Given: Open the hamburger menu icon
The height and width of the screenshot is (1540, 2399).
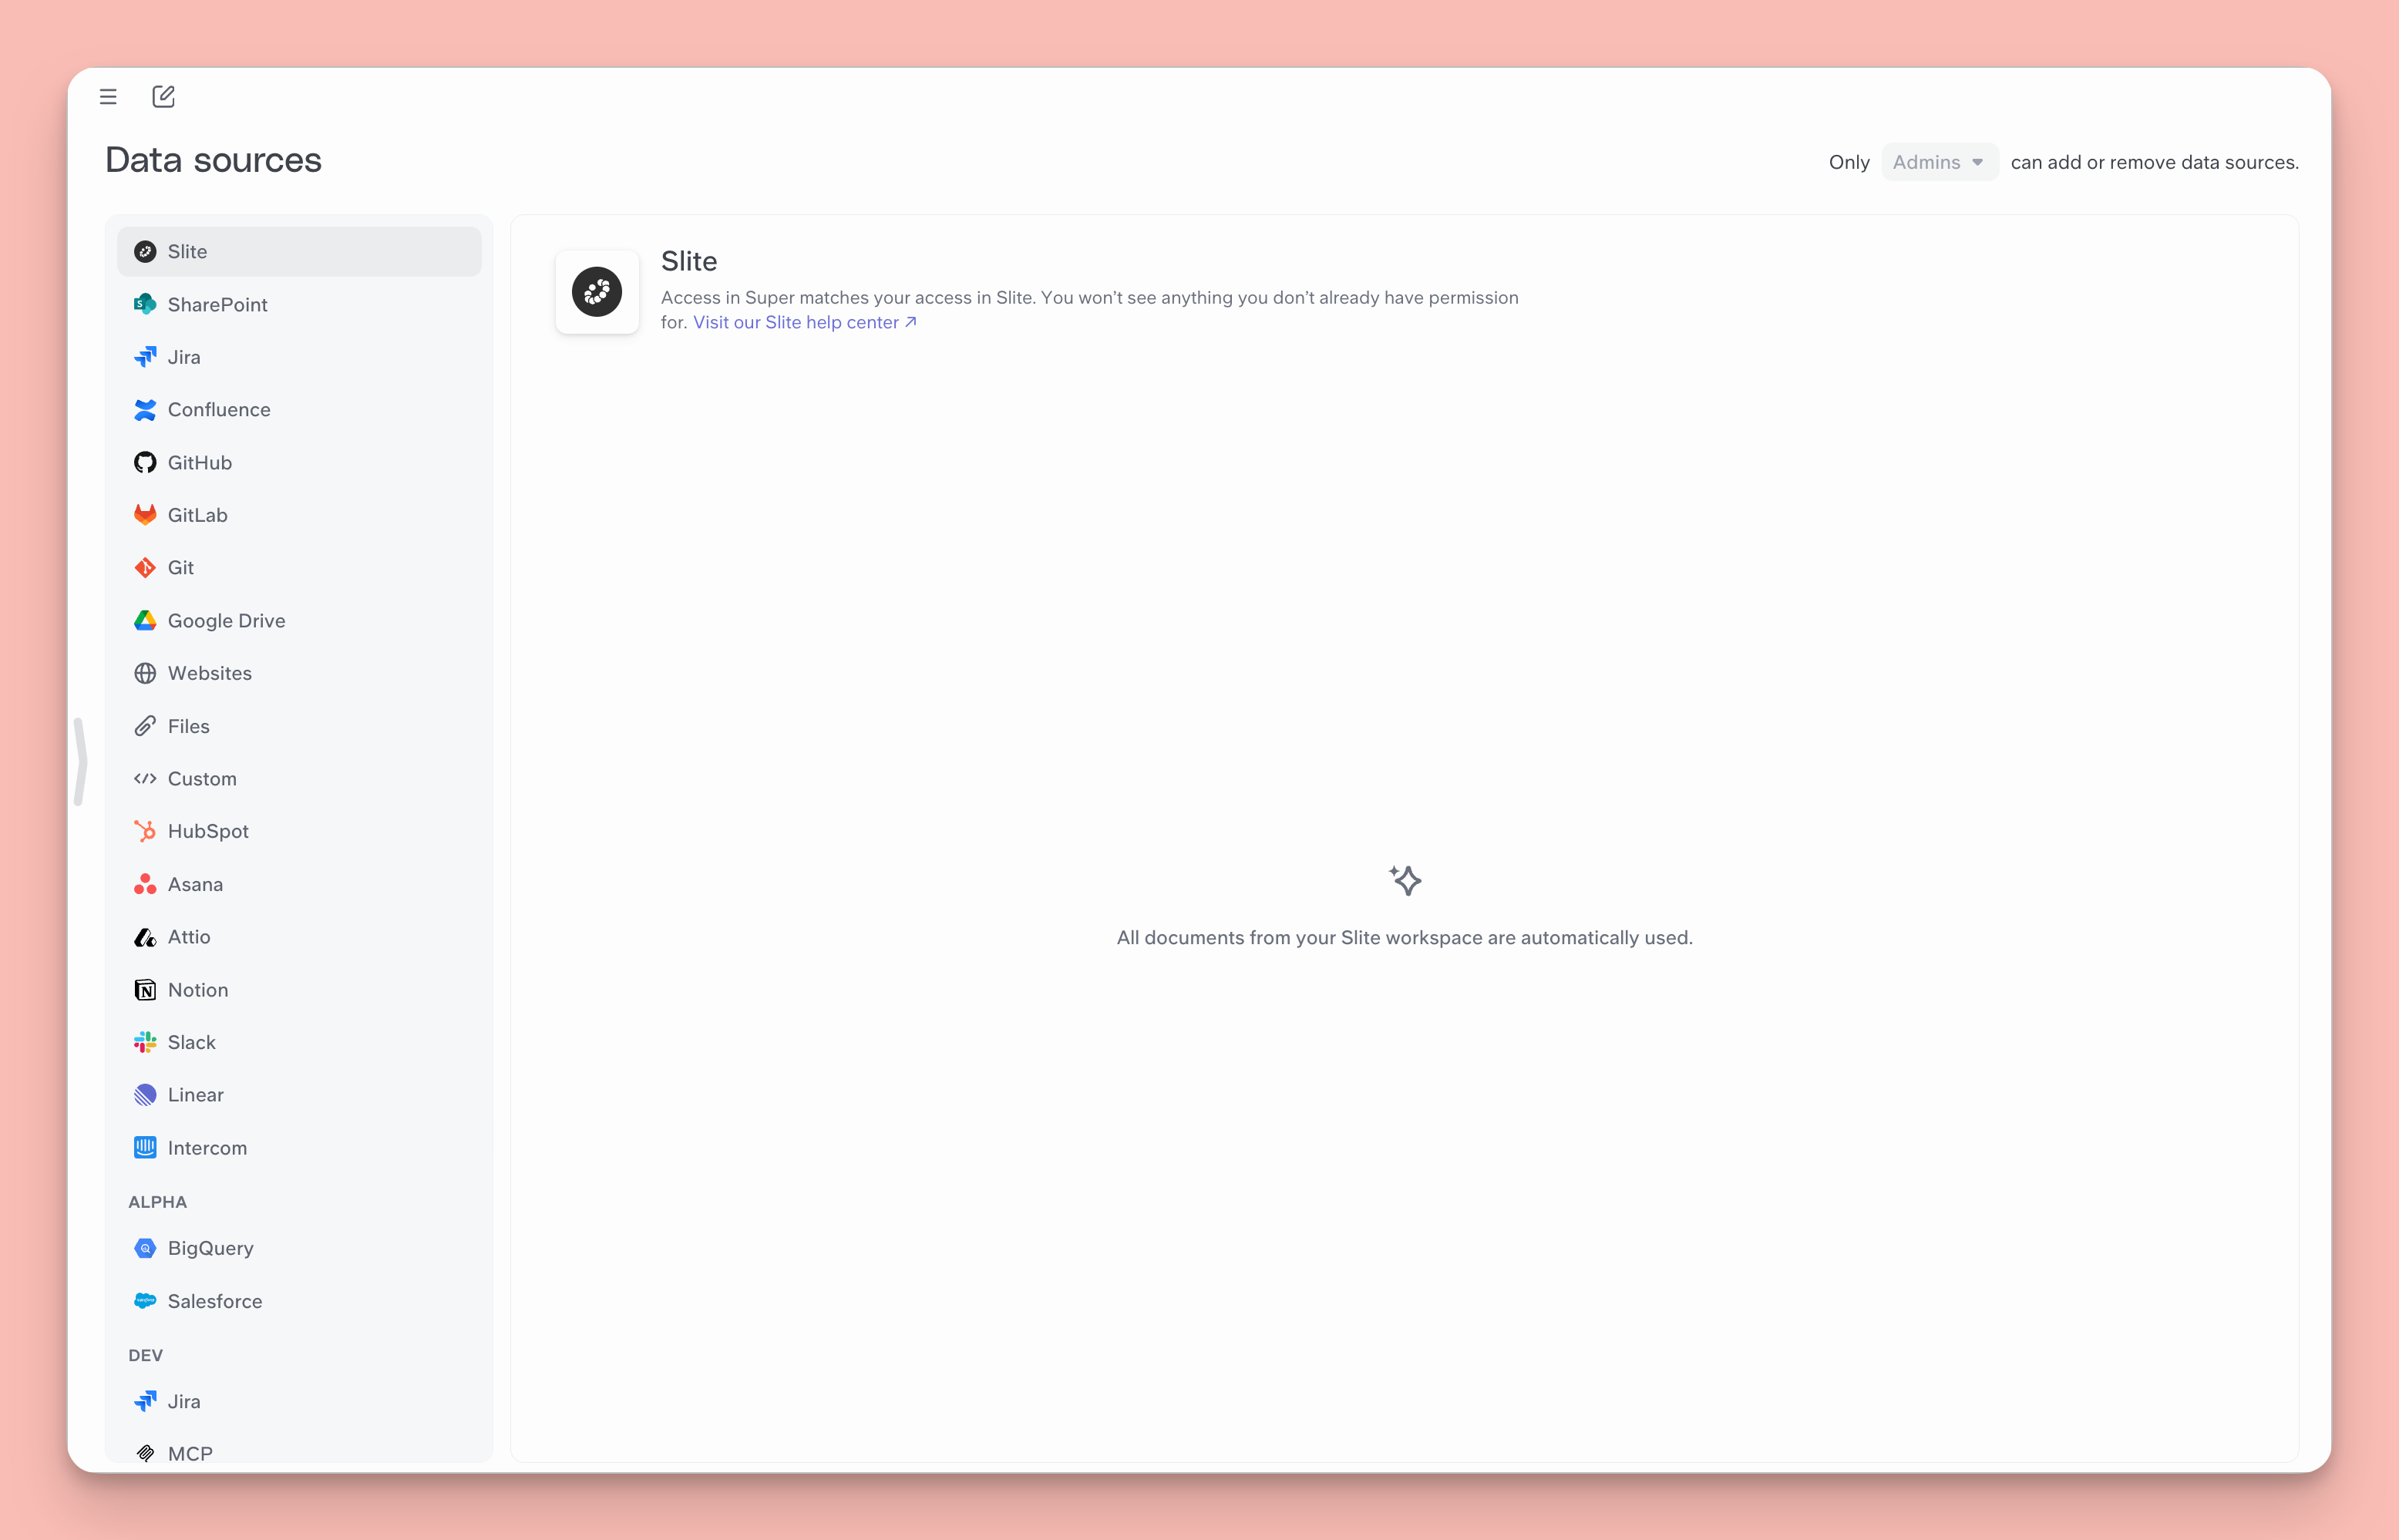Looking at the screenshot, I should click(x=108, y=97).
